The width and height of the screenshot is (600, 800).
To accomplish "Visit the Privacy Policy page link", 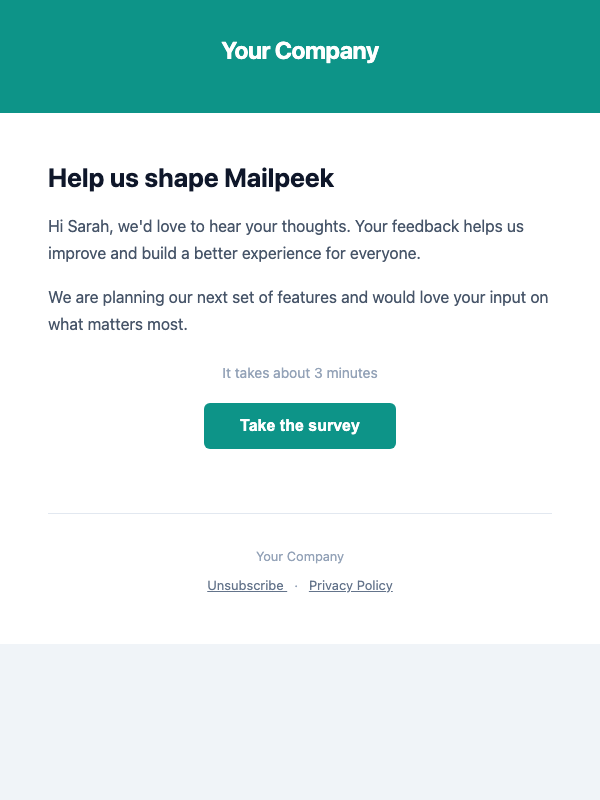I will 350,585.
